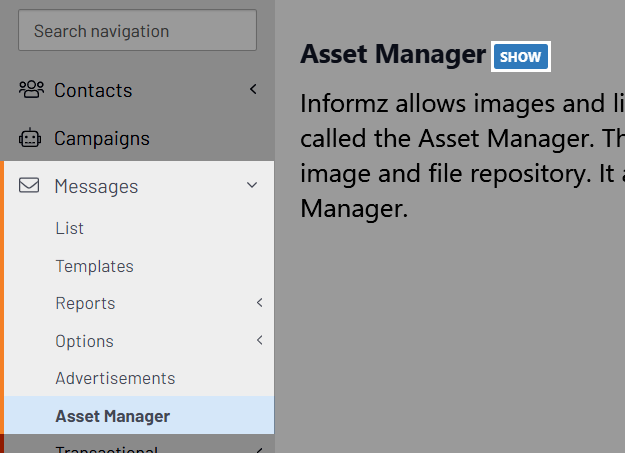The height and width of the screenshot is (453, 625).
Task: Open the Contacts navigation label
Action: (93, 90)
